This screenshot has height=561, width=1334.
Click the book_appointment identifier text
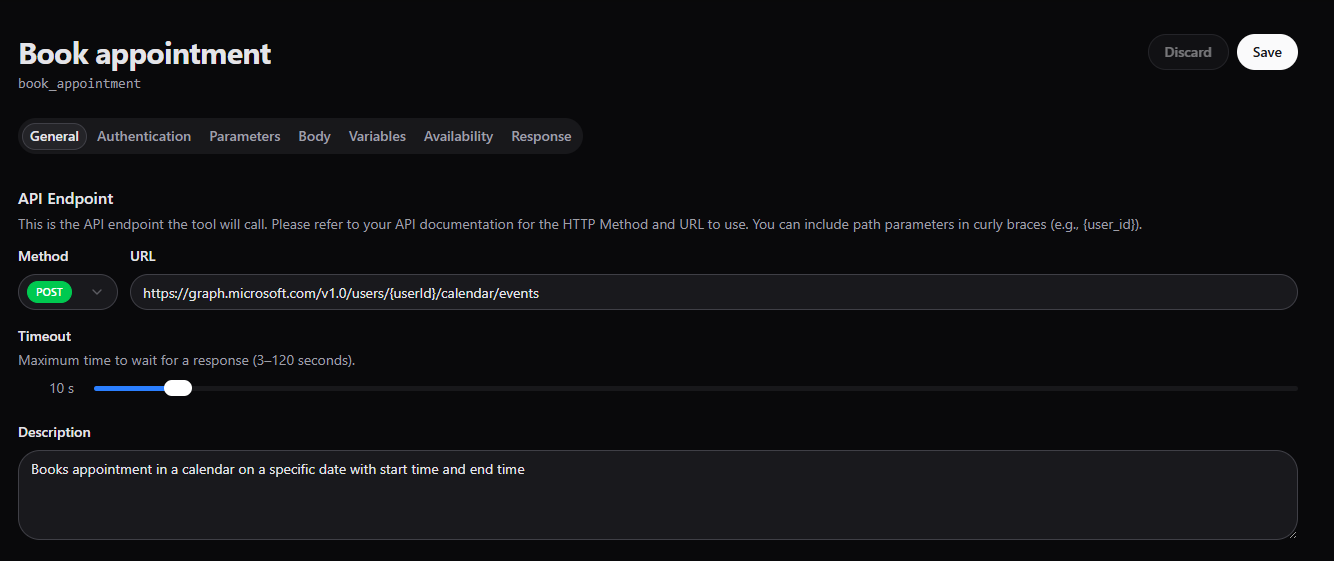click(x=79, y=84)
